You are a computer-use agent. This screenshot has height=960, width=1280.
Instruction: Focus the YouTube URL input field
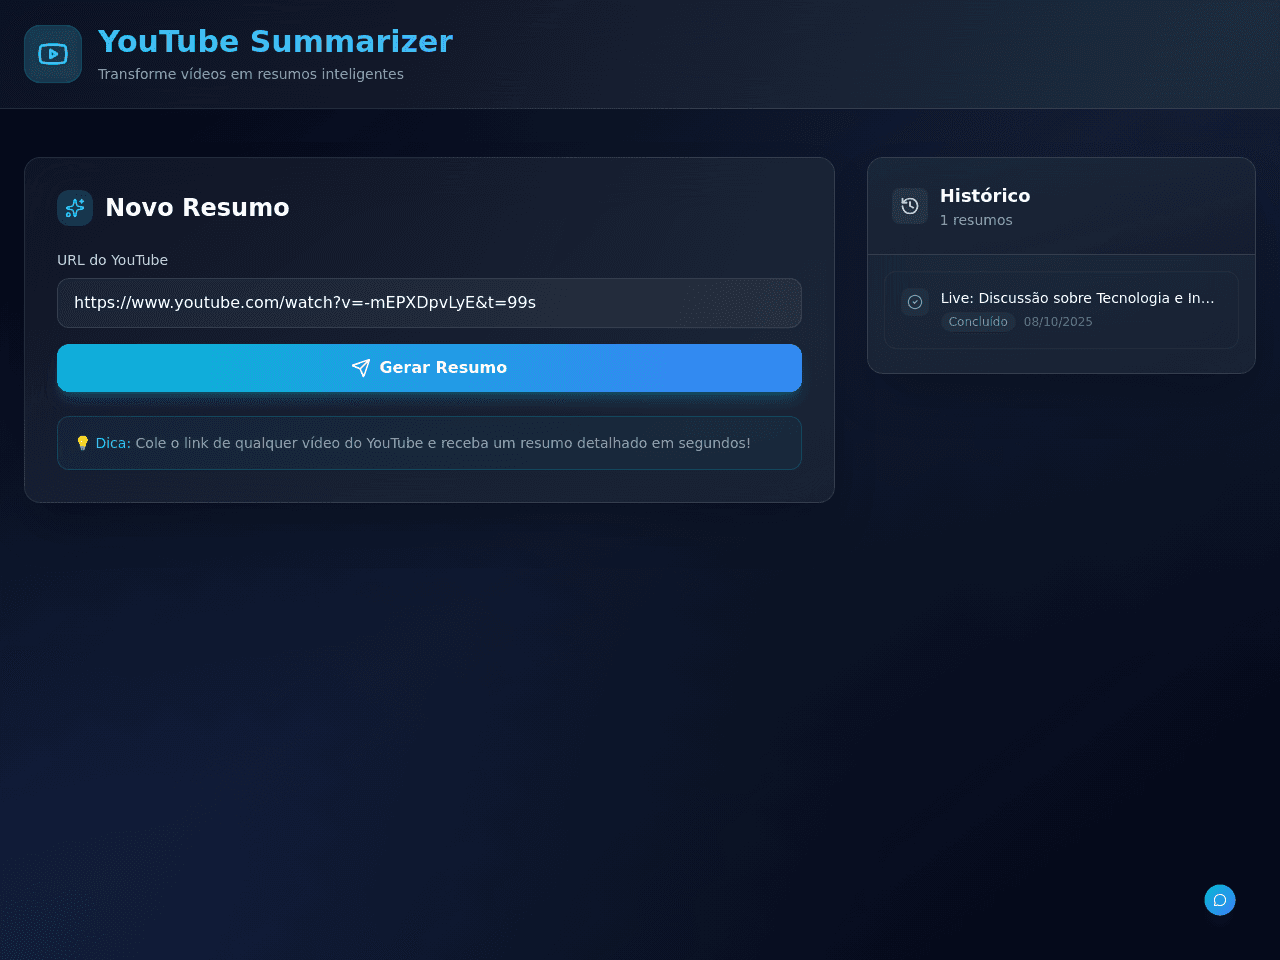coord(429,303)
